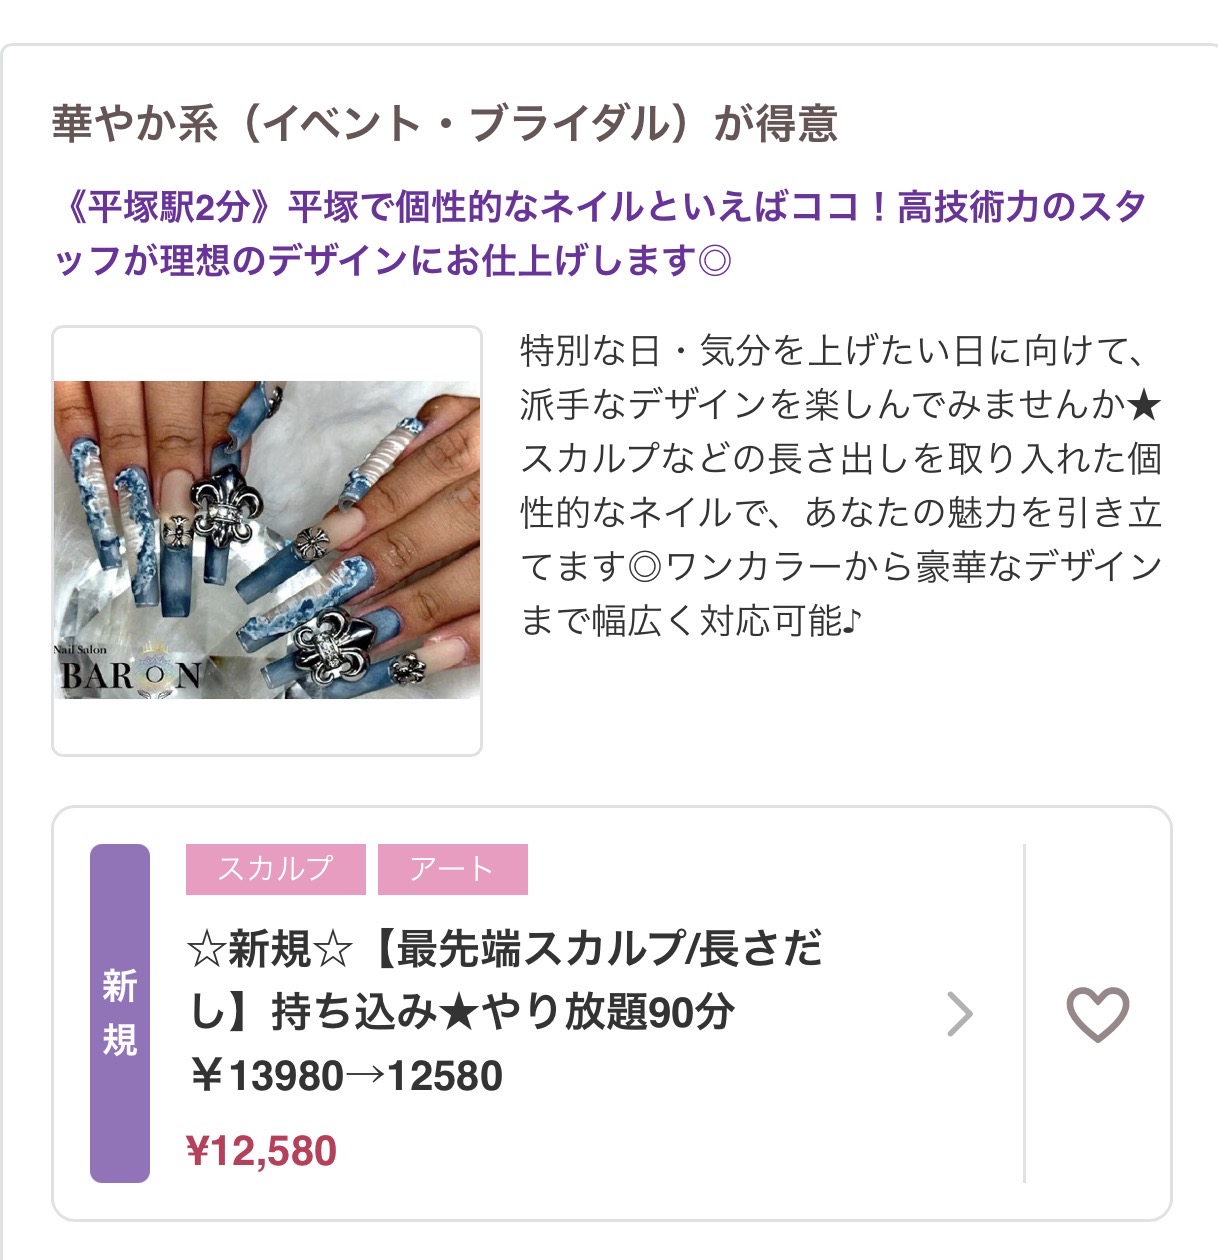Viewport: 1218px width, 1260px height.
Task: Open the purple 平塚駅2分 headline link
Action: [x=600, y=234]
